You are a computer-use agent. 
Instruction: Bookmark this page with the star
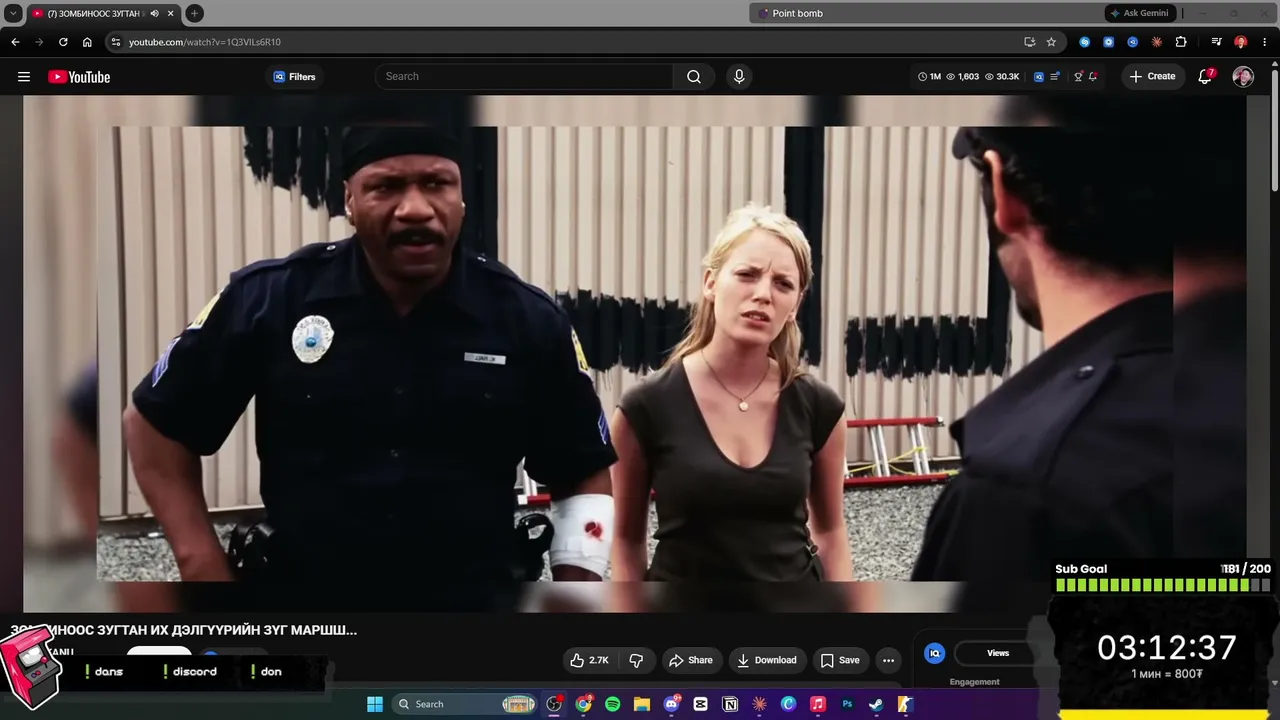(x=1051, y=42)
